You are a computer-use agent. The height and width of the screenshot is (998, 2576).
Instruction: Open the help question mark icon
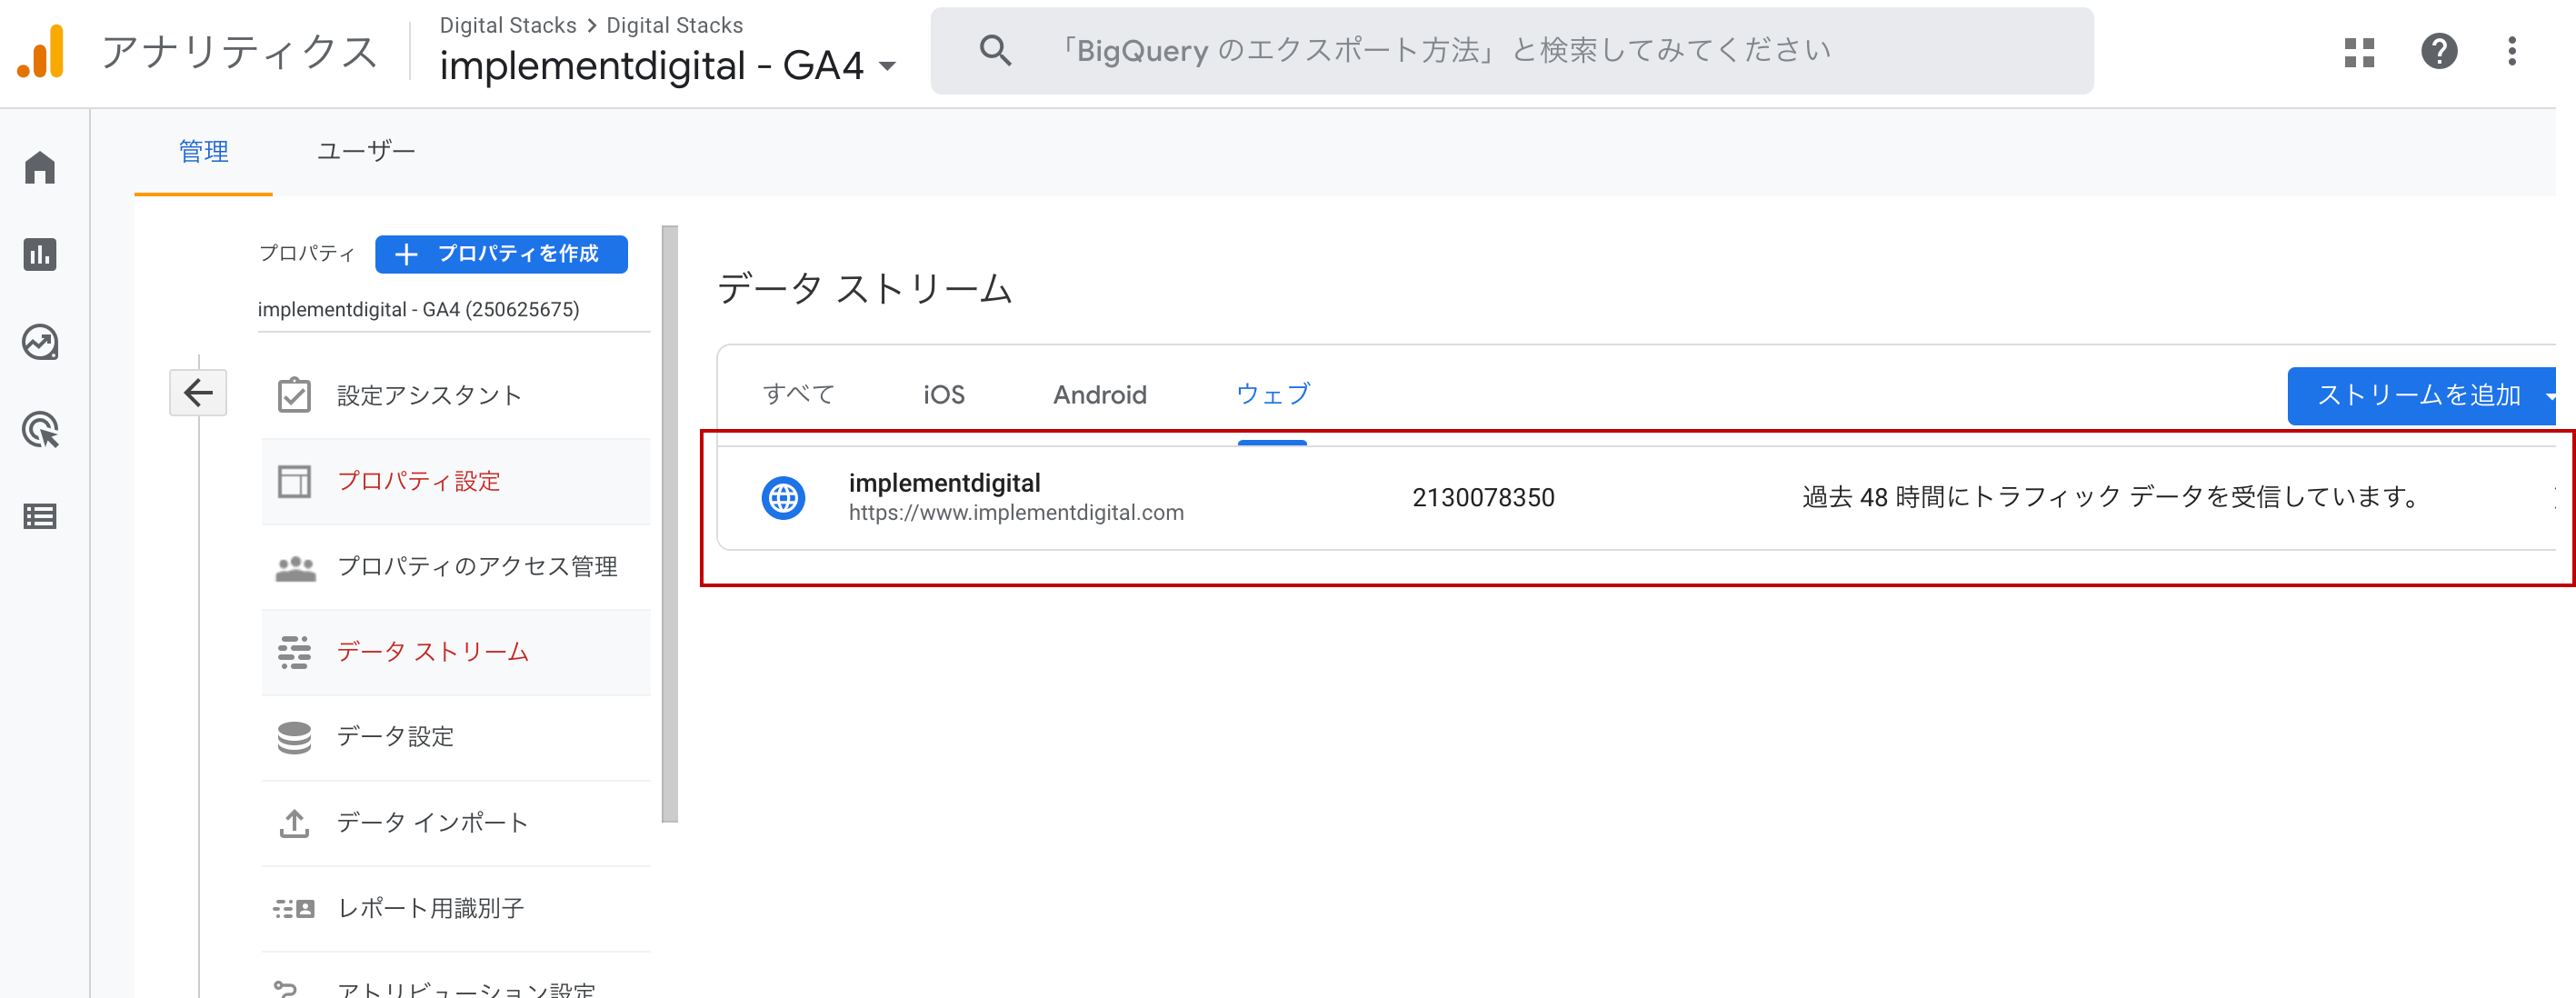(x=2439, y=51)
